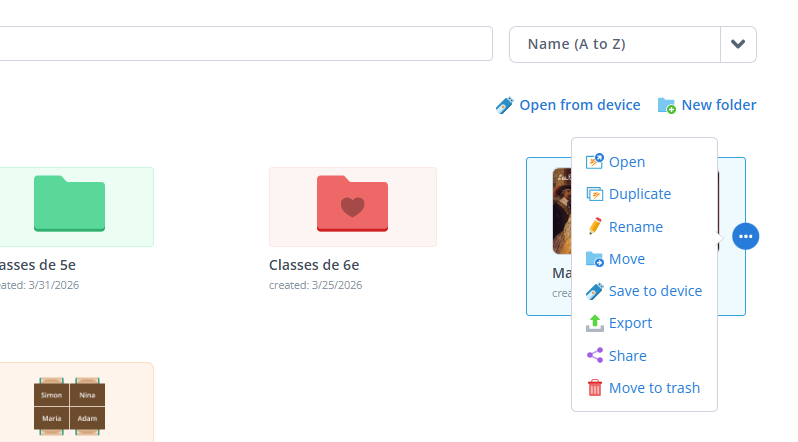Click the created: 3/25/2026 date text

[316, 285]
